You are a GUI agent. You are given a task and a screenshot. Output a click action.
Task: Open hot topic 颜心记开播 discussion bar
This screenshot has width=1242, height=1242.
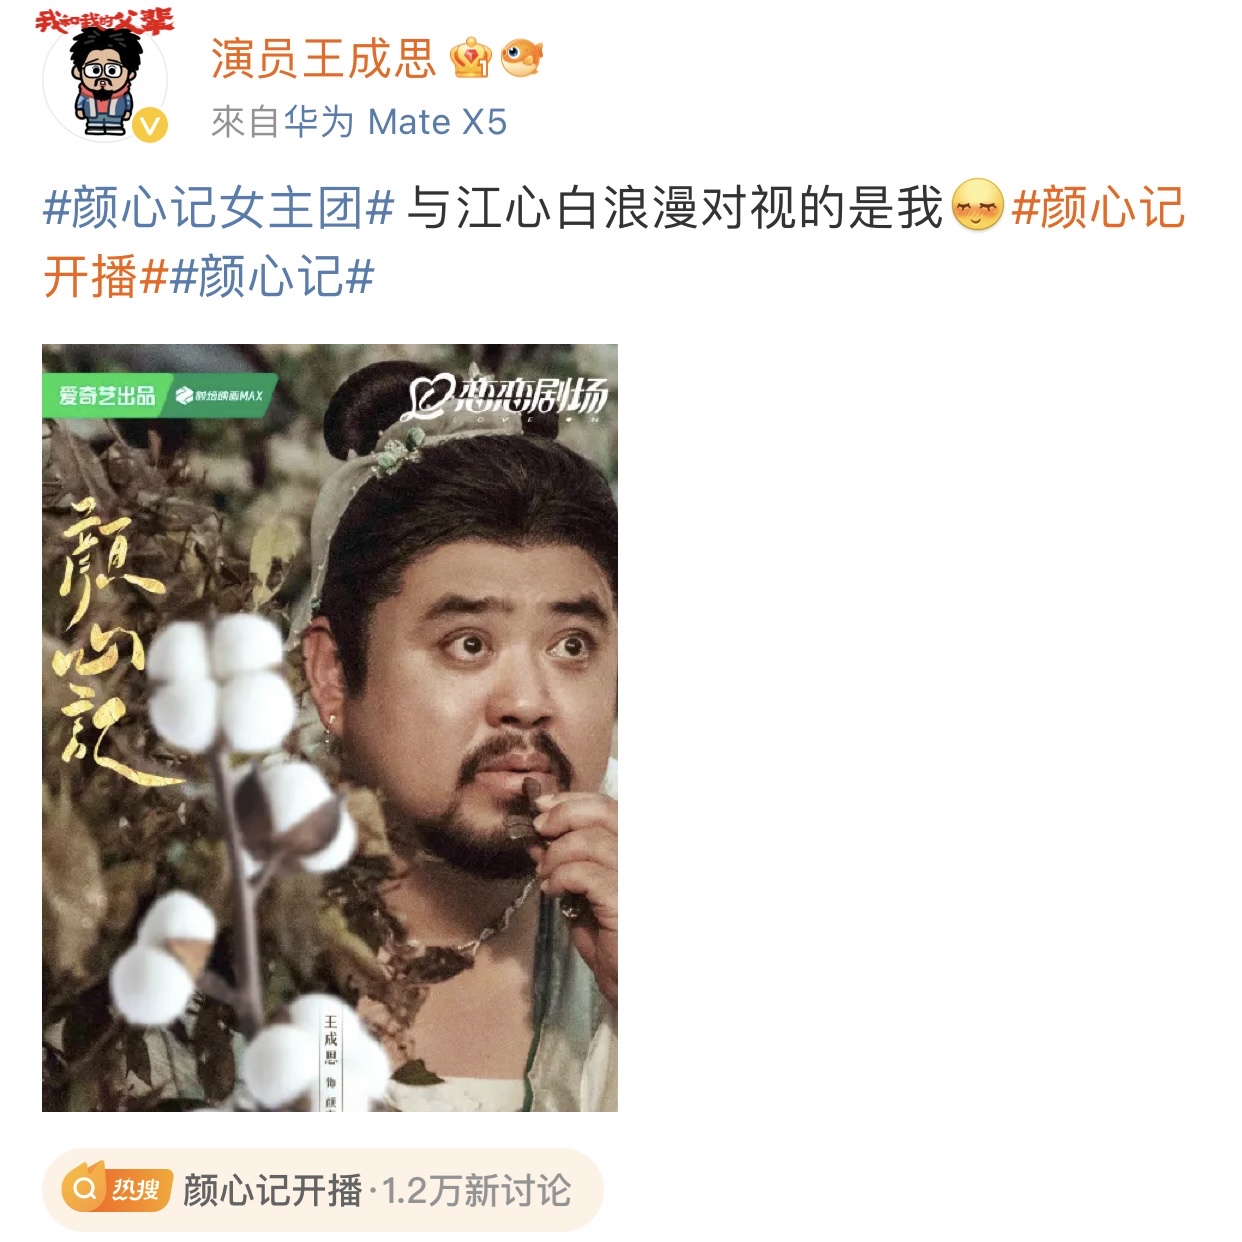coord(322,1190)
